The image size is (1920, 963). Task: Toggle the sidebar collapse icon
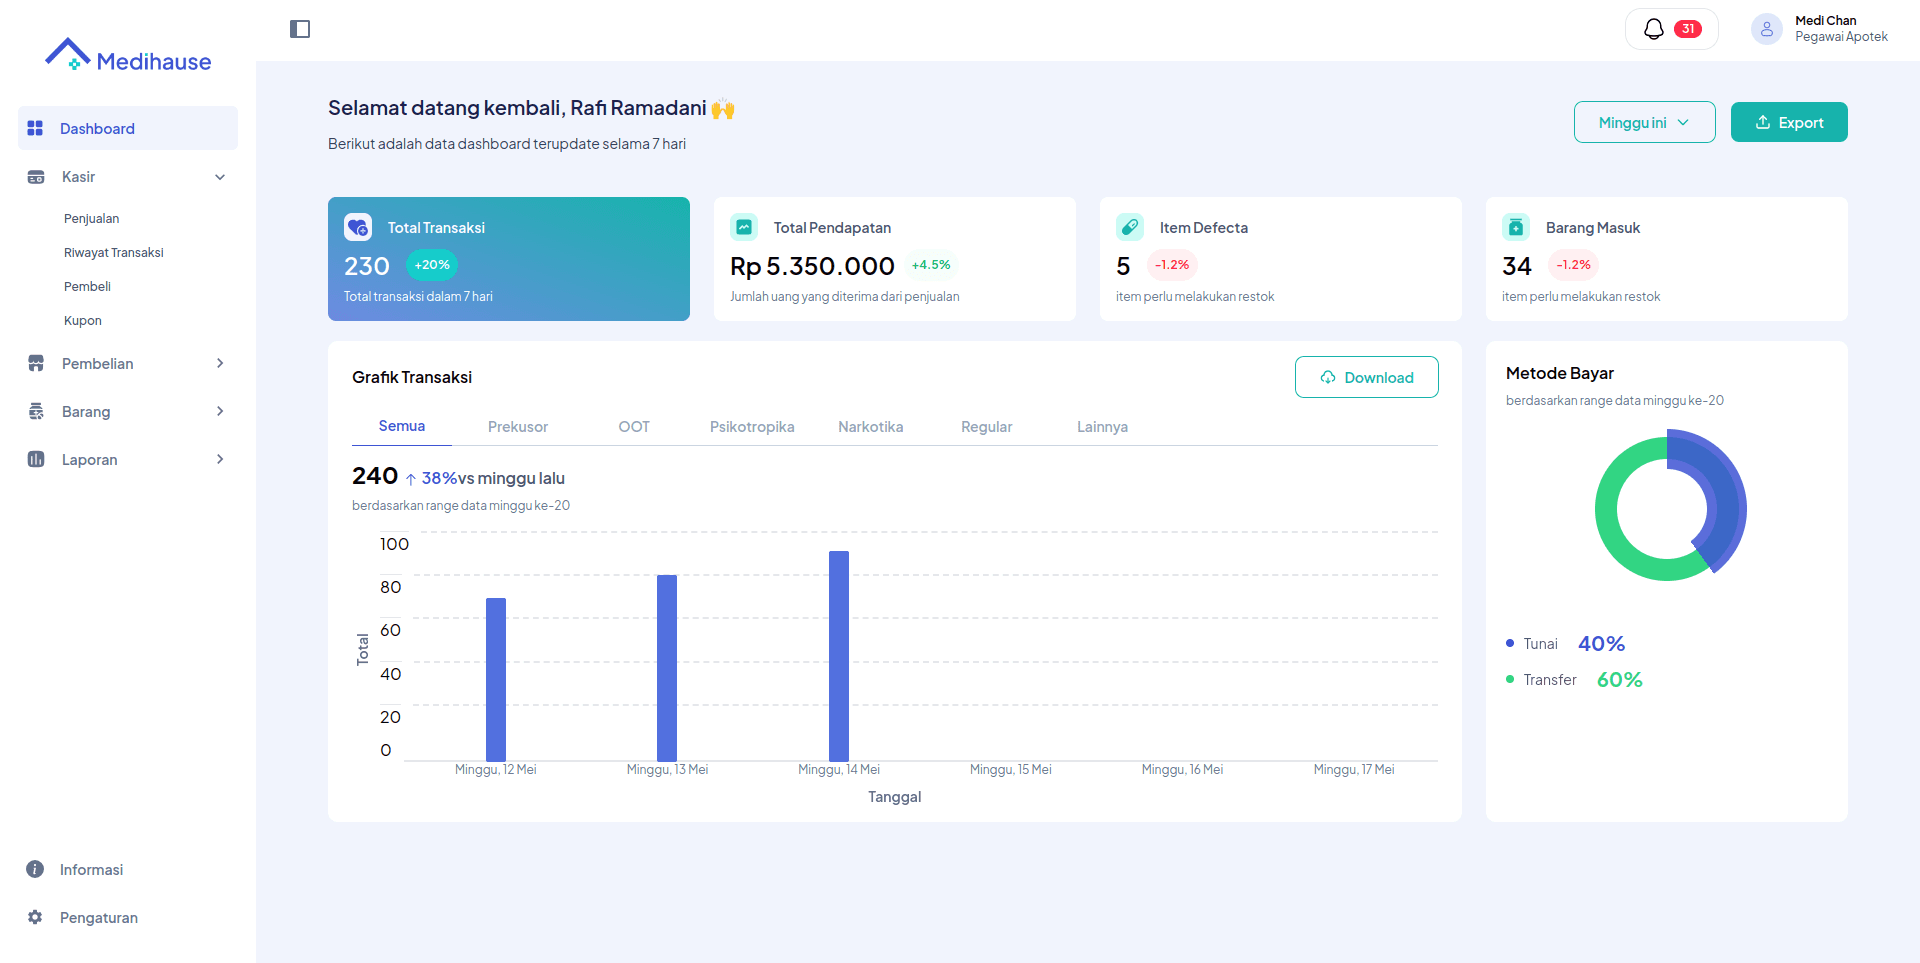tap(300, 29)
